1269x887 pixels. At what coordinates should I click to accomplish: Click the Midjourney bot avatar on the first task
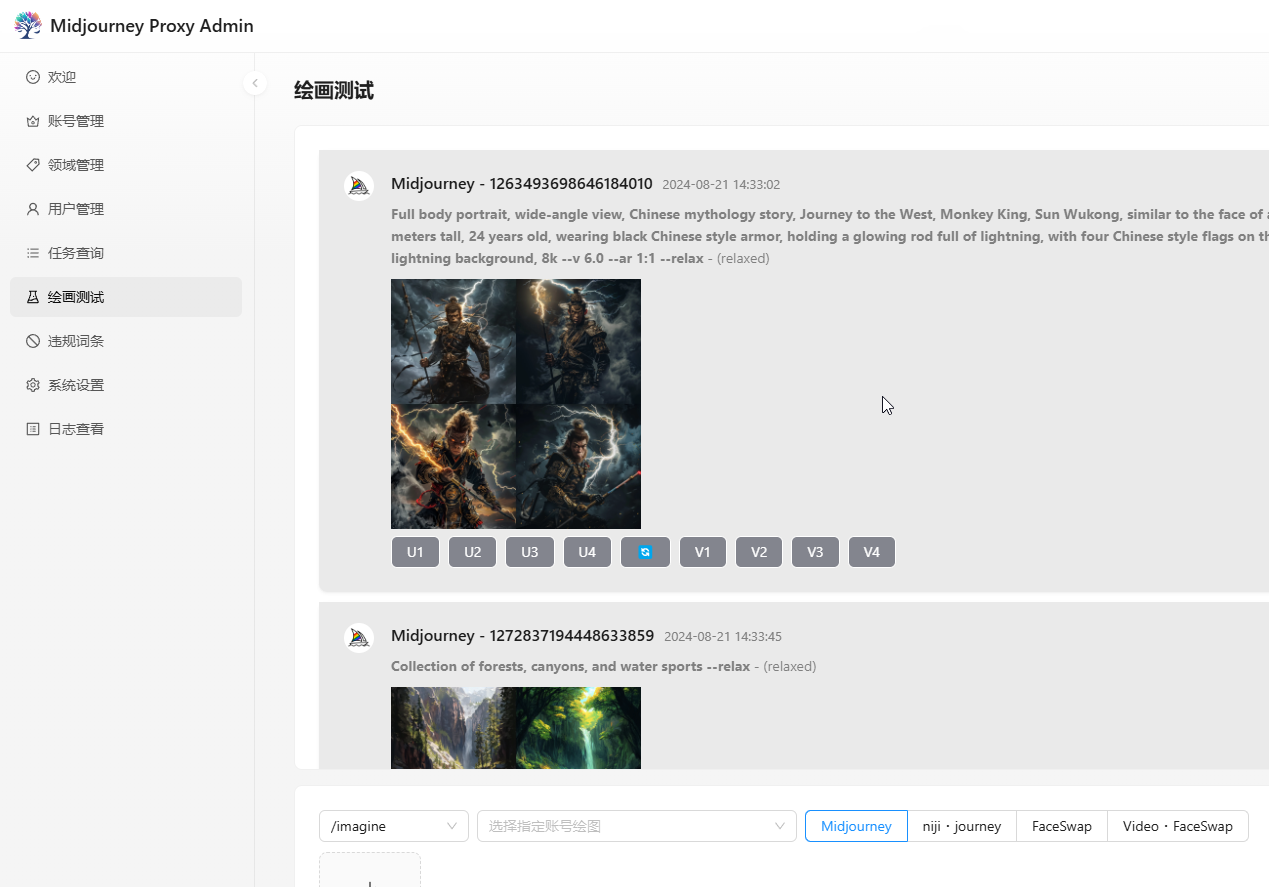tap(358, 185)
